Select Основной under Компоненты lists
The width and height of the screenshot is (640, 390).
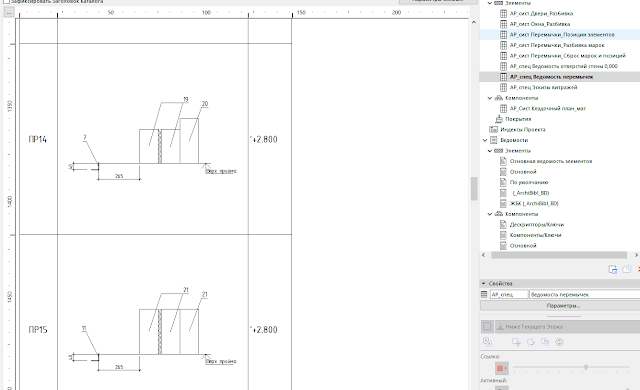(523, 246)
